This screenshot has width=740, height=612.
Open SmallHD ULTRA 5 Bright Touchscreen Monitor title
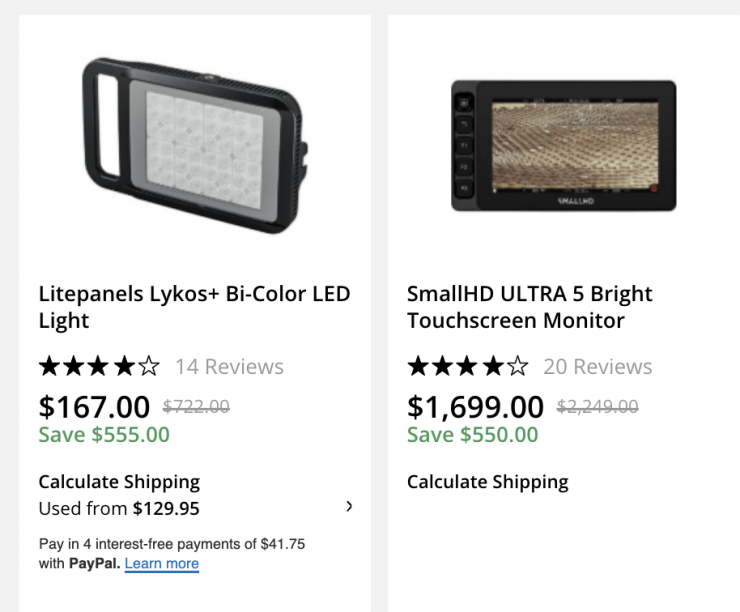coord(530,307)
